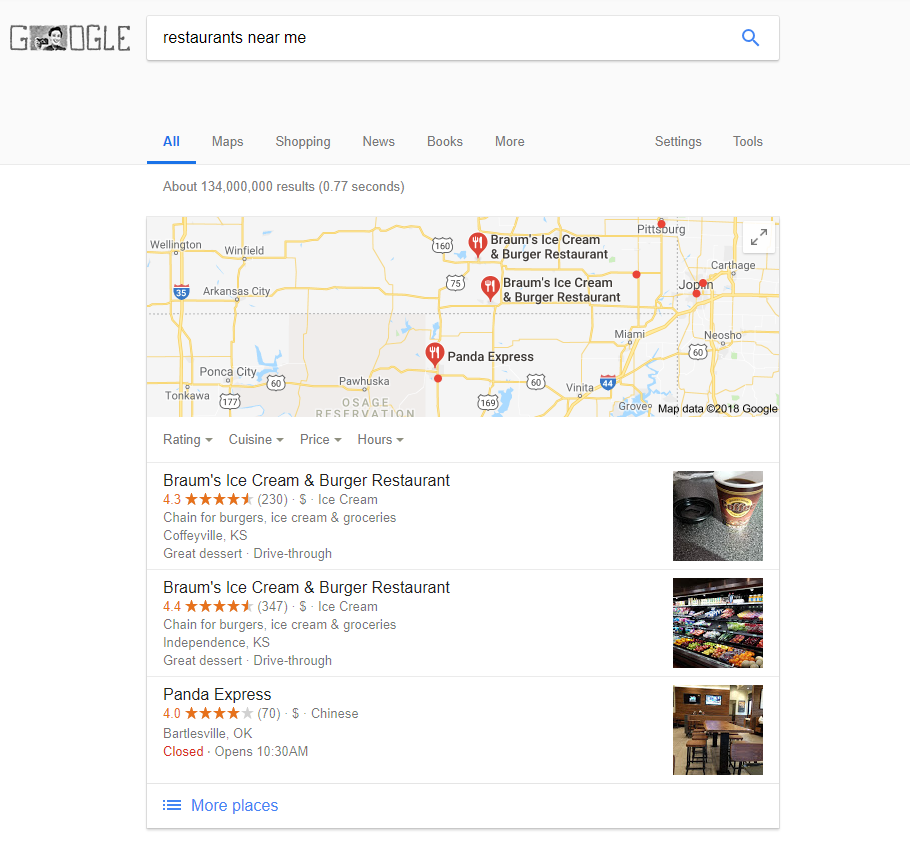
Task: Click the top Braum's map pin near route 160
Action: point(477,244)
